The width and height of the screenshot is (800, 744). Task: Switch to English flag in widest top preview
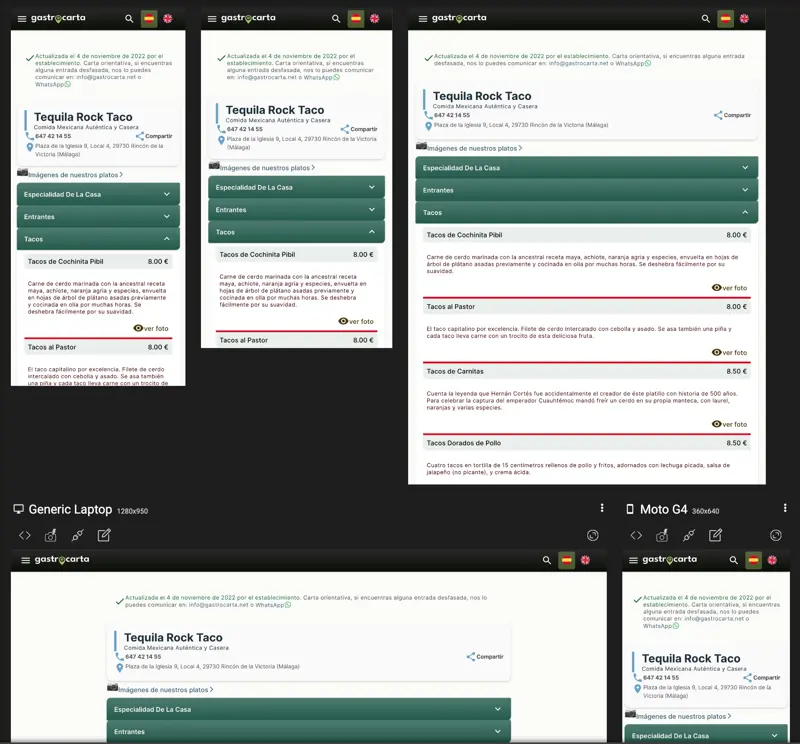click(744, 19)
